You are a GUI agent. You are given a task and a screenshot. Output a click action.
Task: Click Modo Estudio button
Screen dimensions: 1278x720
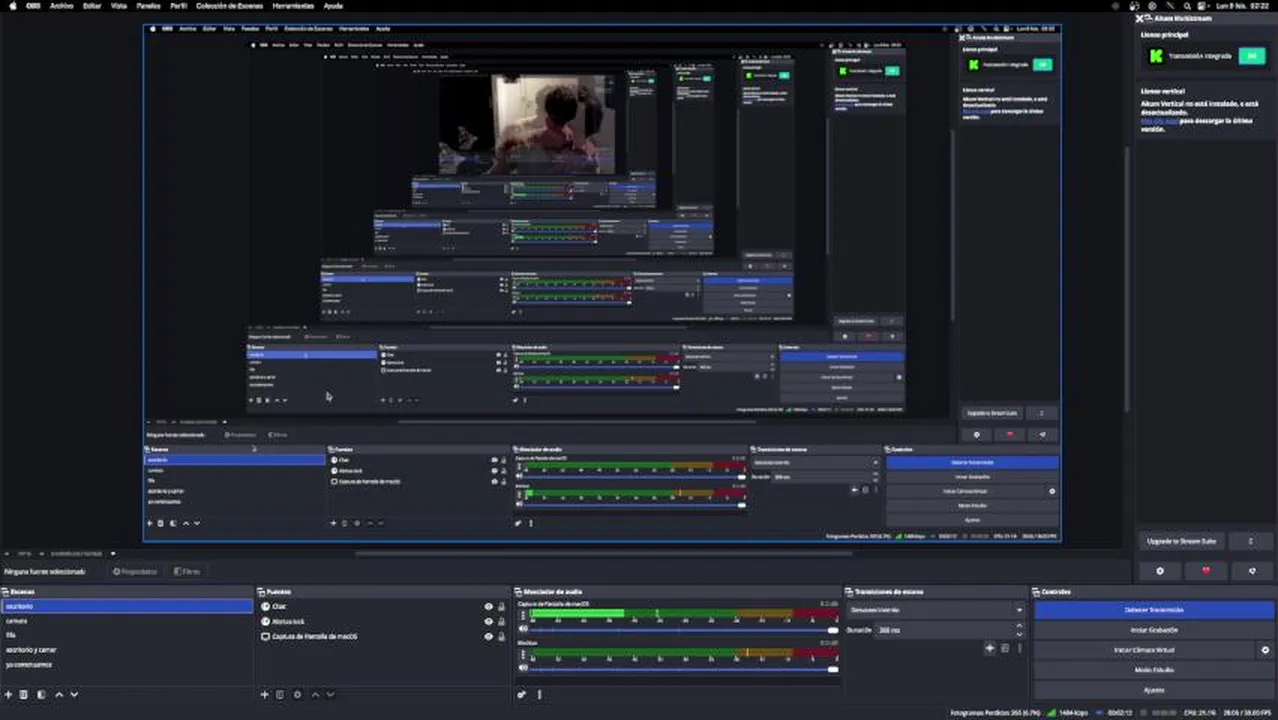[1154, 670]
